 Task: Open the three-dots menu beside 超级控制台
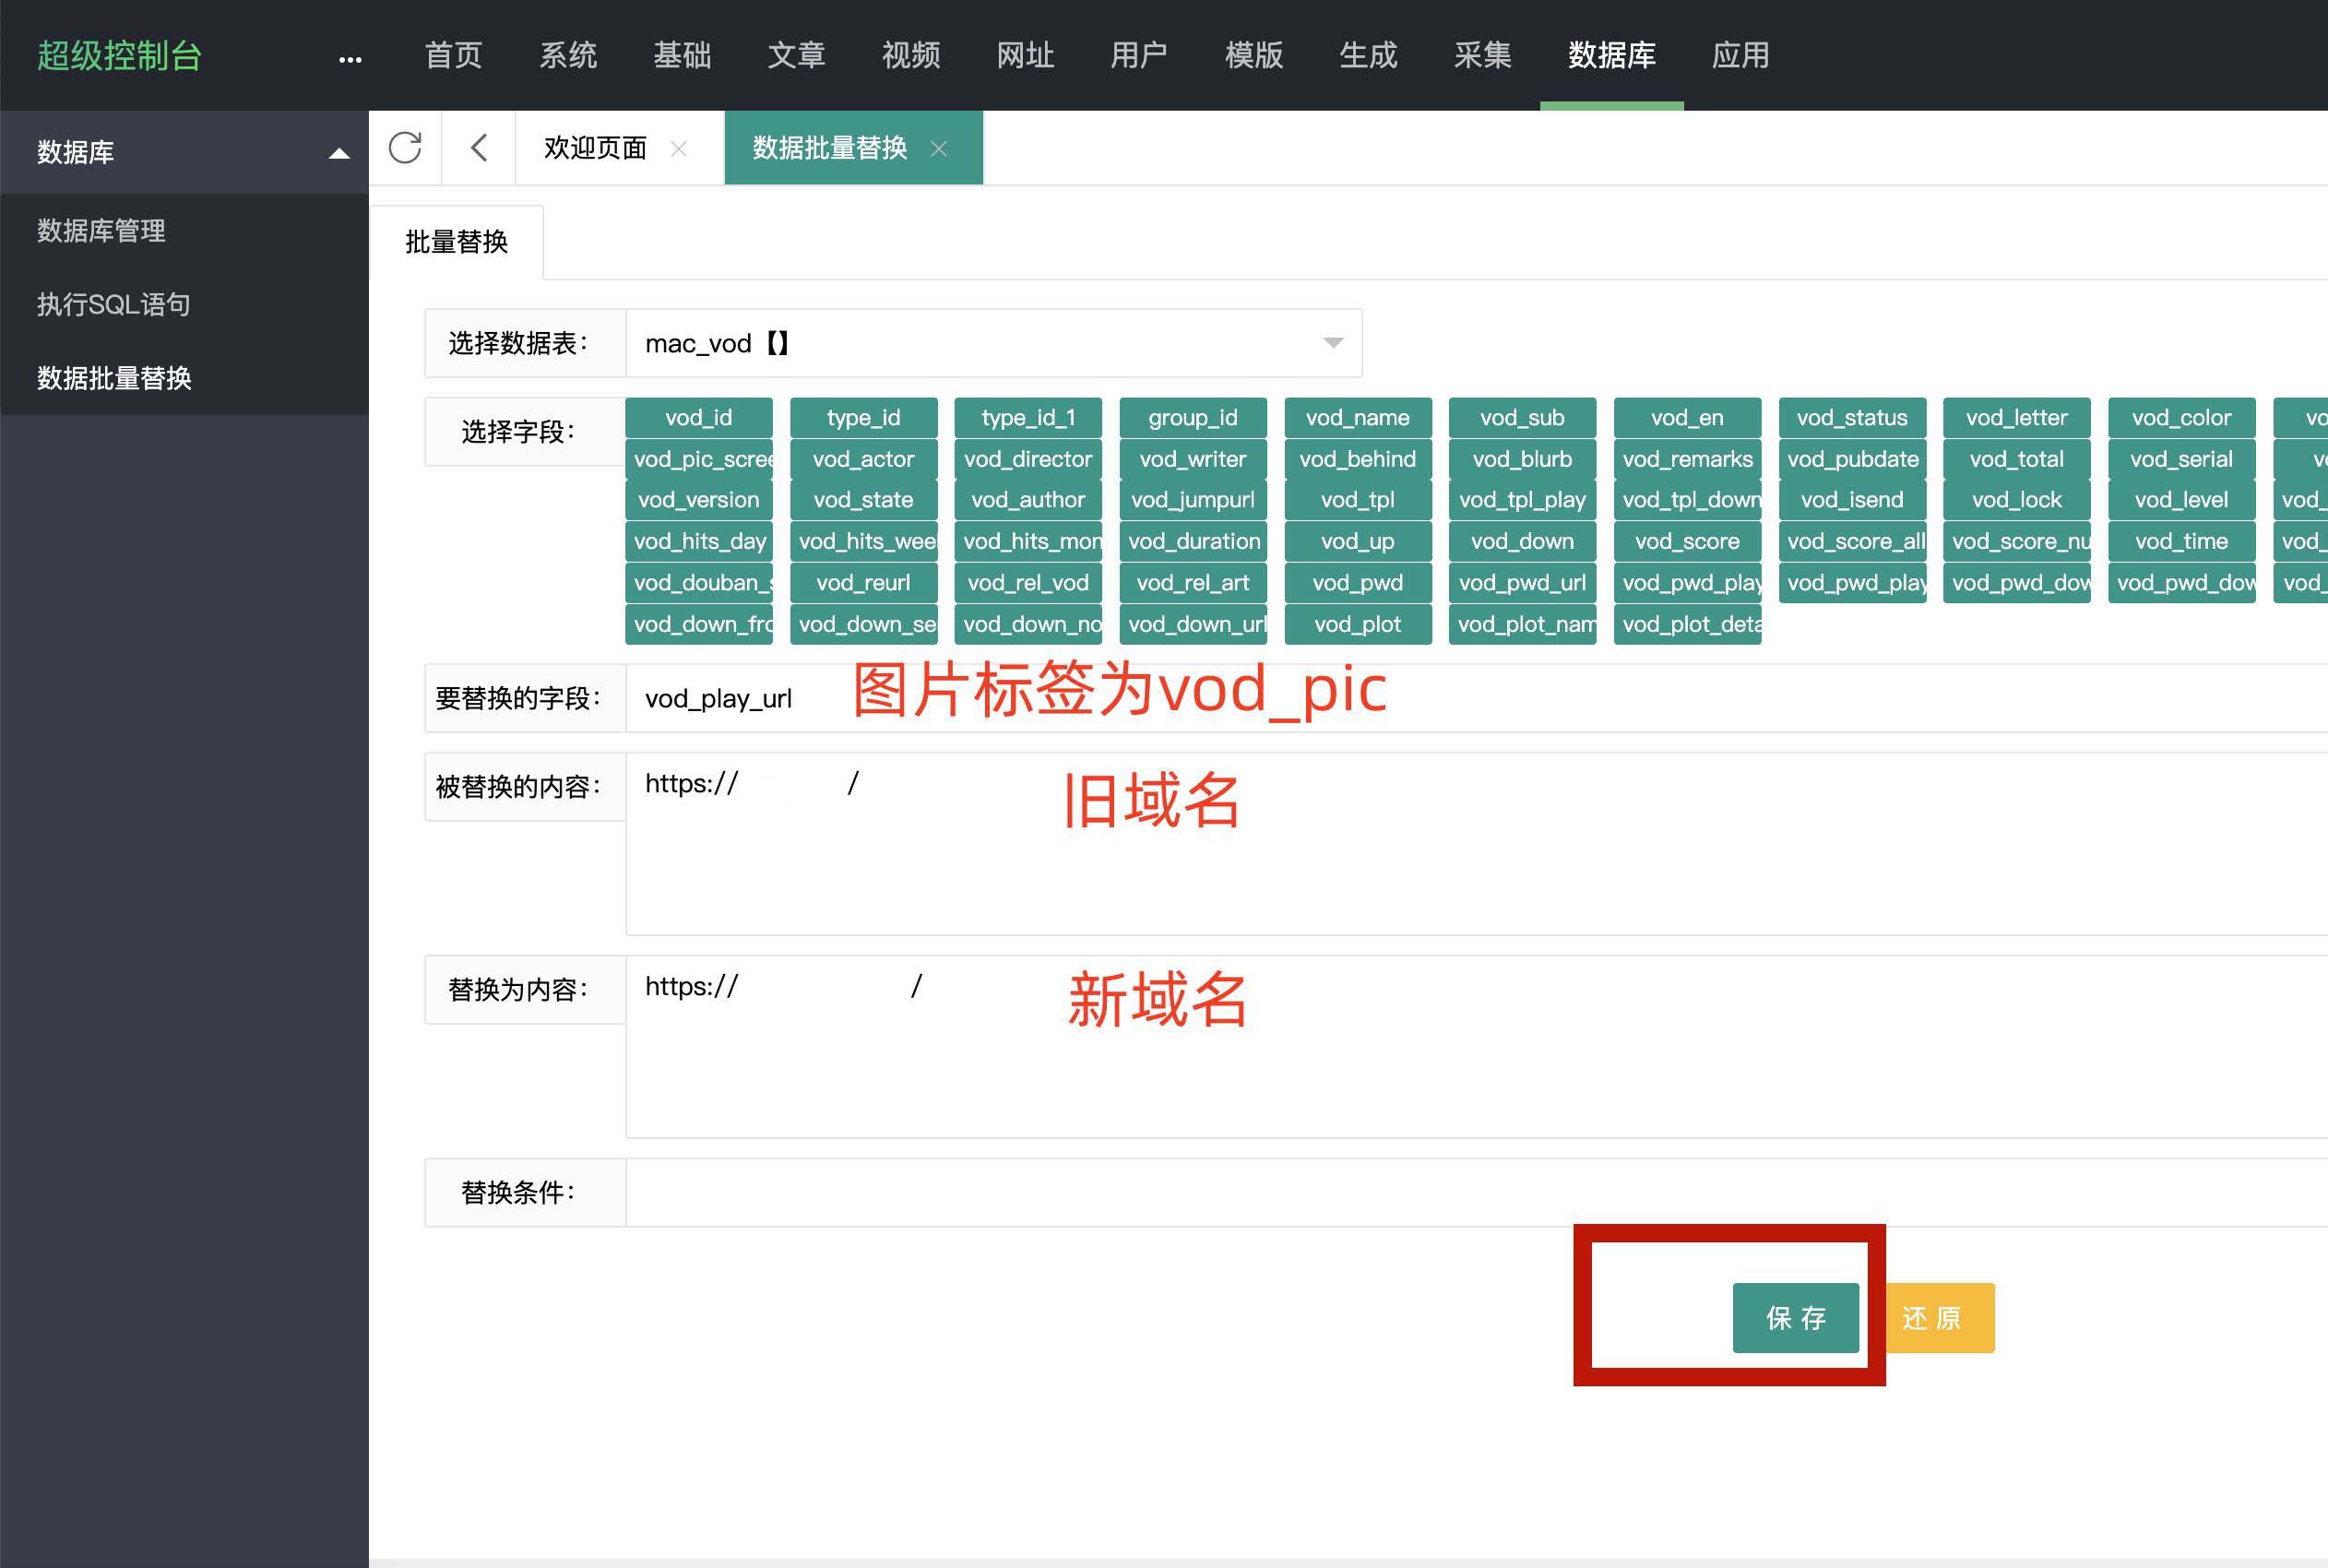coord(350,60)
